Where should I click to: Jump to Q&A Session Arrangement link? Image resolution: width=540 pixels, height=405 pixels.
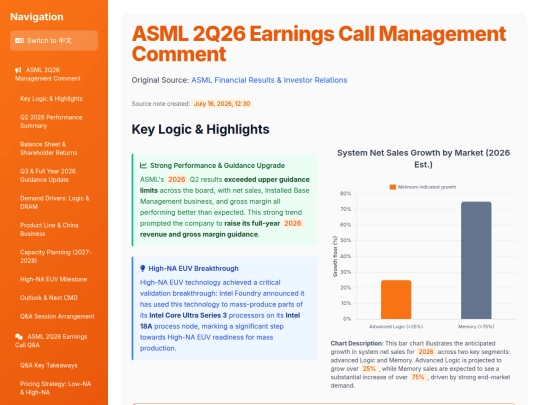pos(57,316)
